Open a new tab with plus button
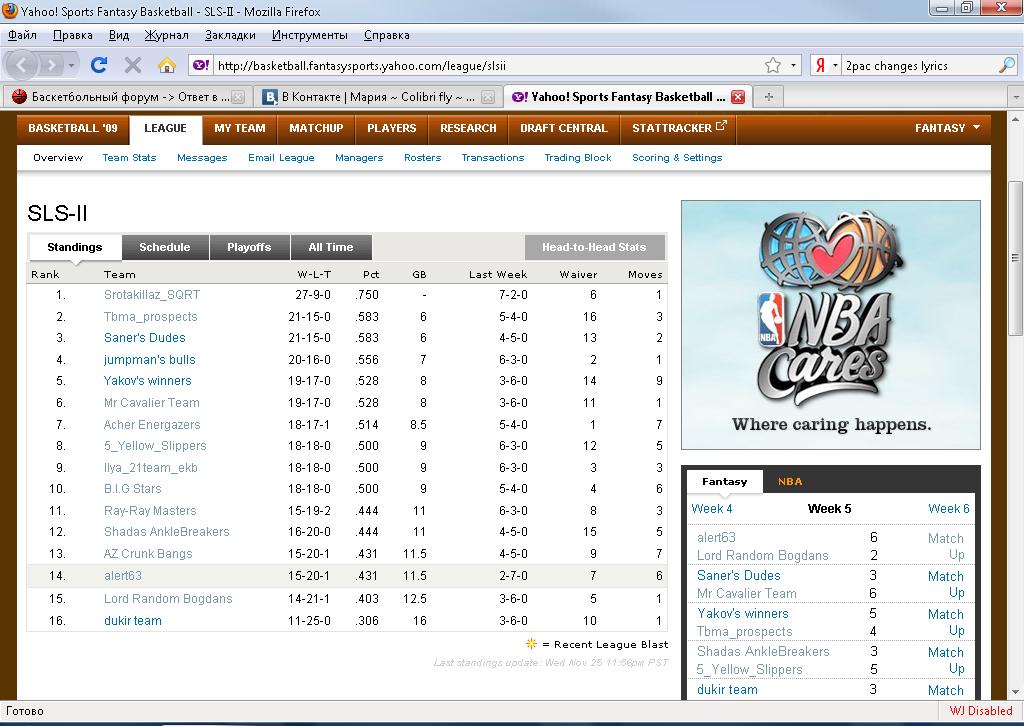 tap(769, 97)
